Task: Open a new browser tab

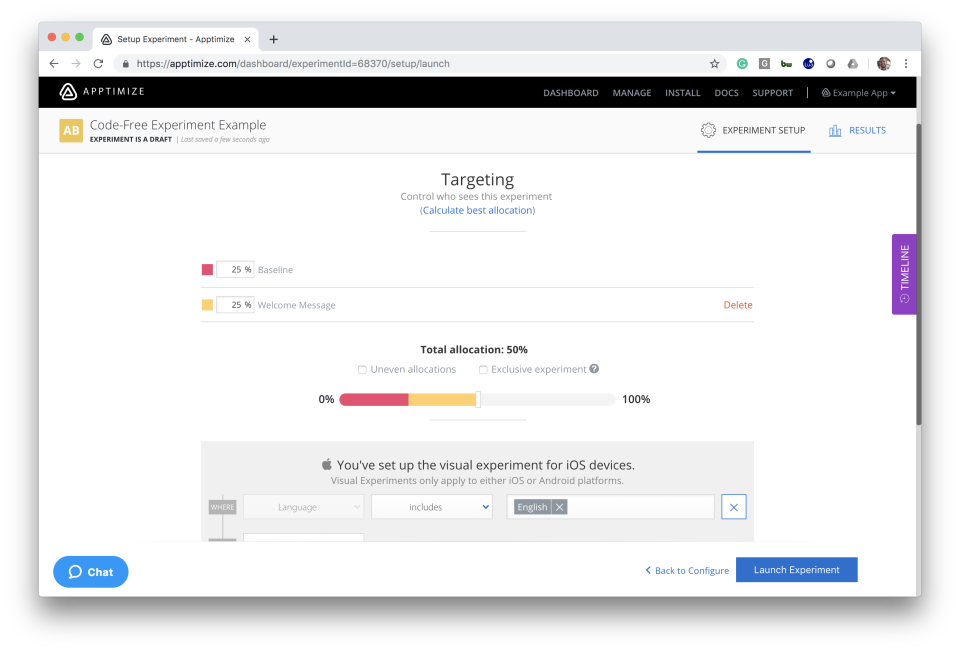Action: (x=274, y=39)
